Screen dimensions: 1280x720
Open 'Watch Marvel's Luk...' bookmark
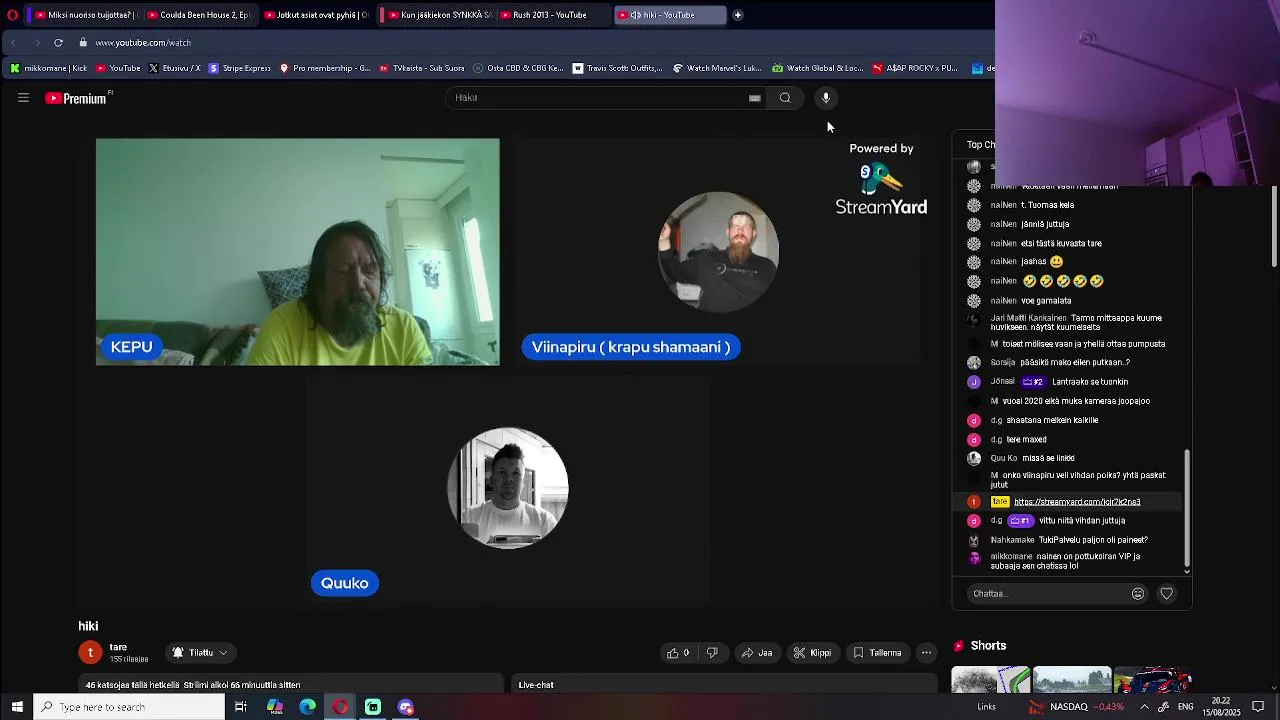717,69
